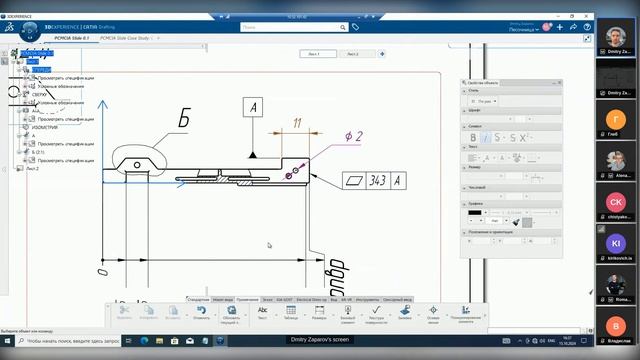640x360 pixels.
Task: Select СВЕРХУ view in the tree
Action: click(x=39, y=94)
